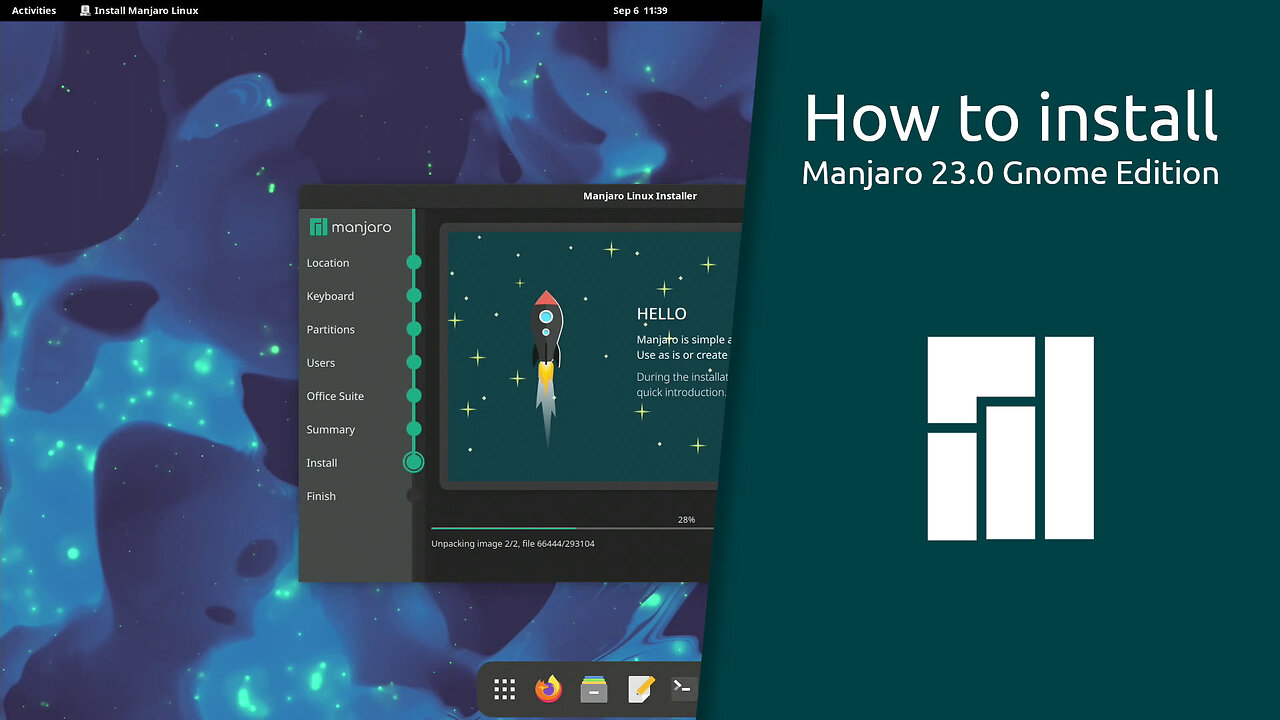The width and height of the screenshot is (1280, 720).
Task: Open the terminal dock icon
Action: (684, 688)
